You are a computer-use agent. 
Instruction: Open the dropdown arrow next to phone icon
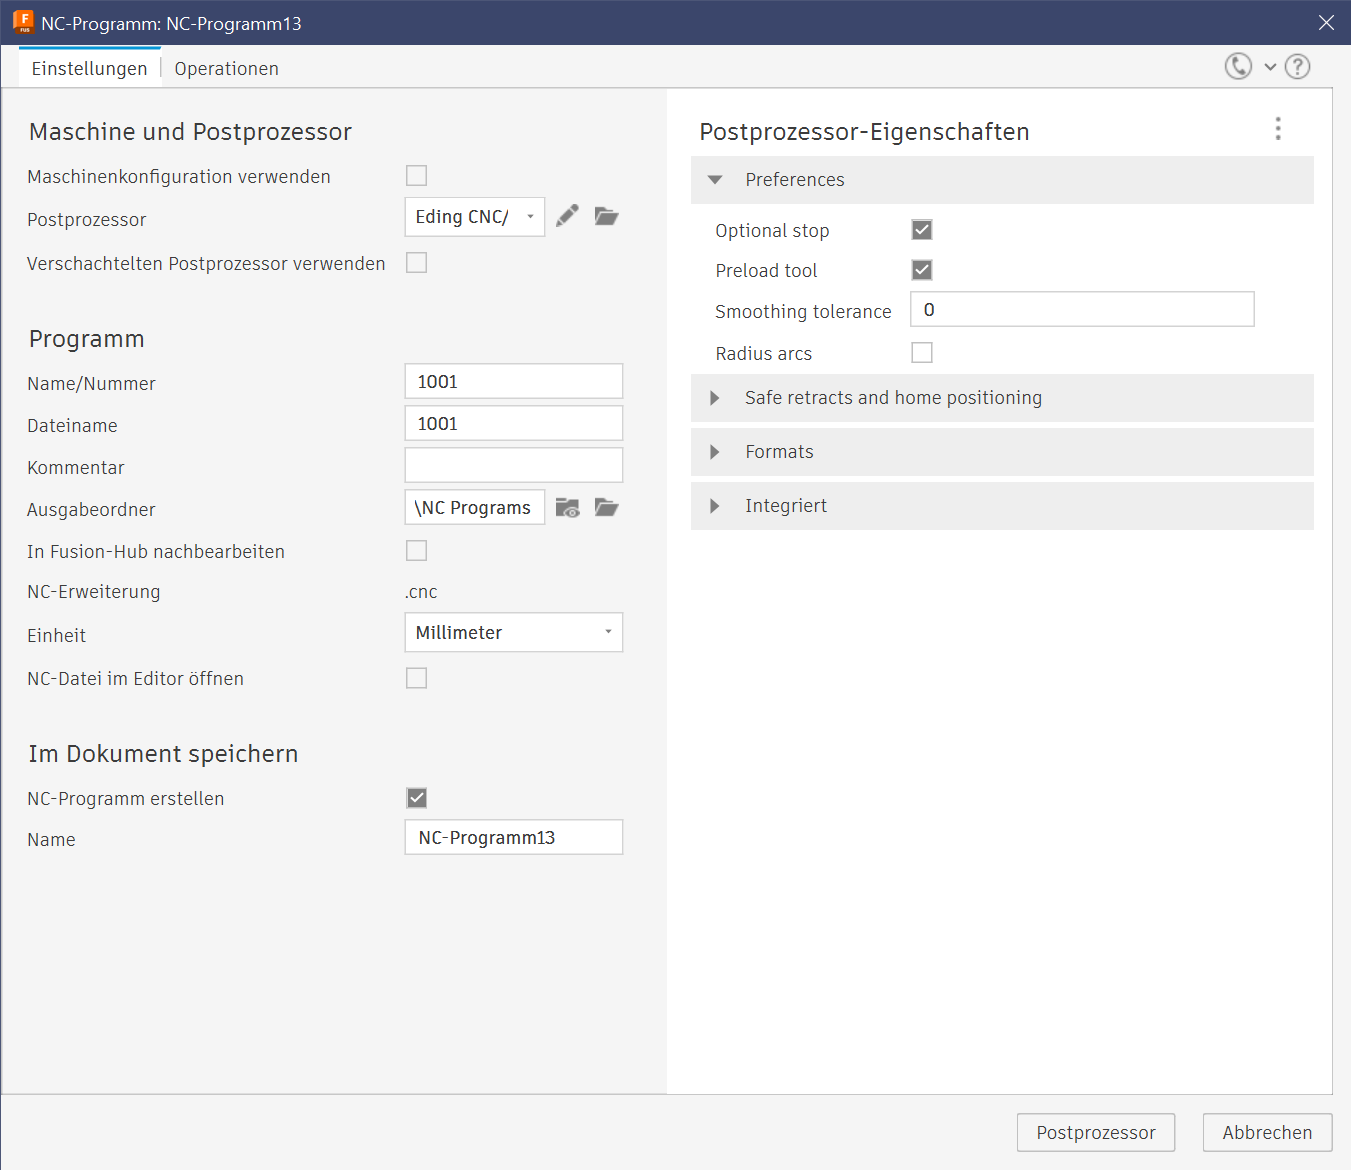(1270, 67)
